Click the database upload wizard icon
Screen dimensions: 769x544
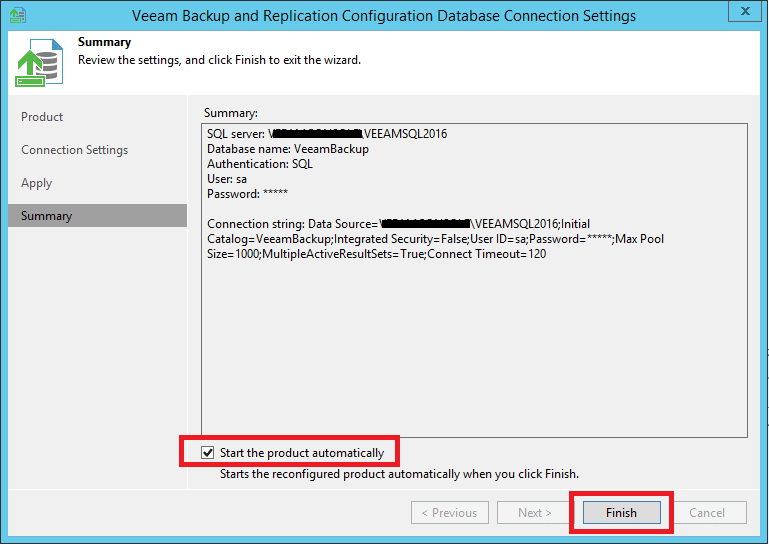[x=39, y=62]
